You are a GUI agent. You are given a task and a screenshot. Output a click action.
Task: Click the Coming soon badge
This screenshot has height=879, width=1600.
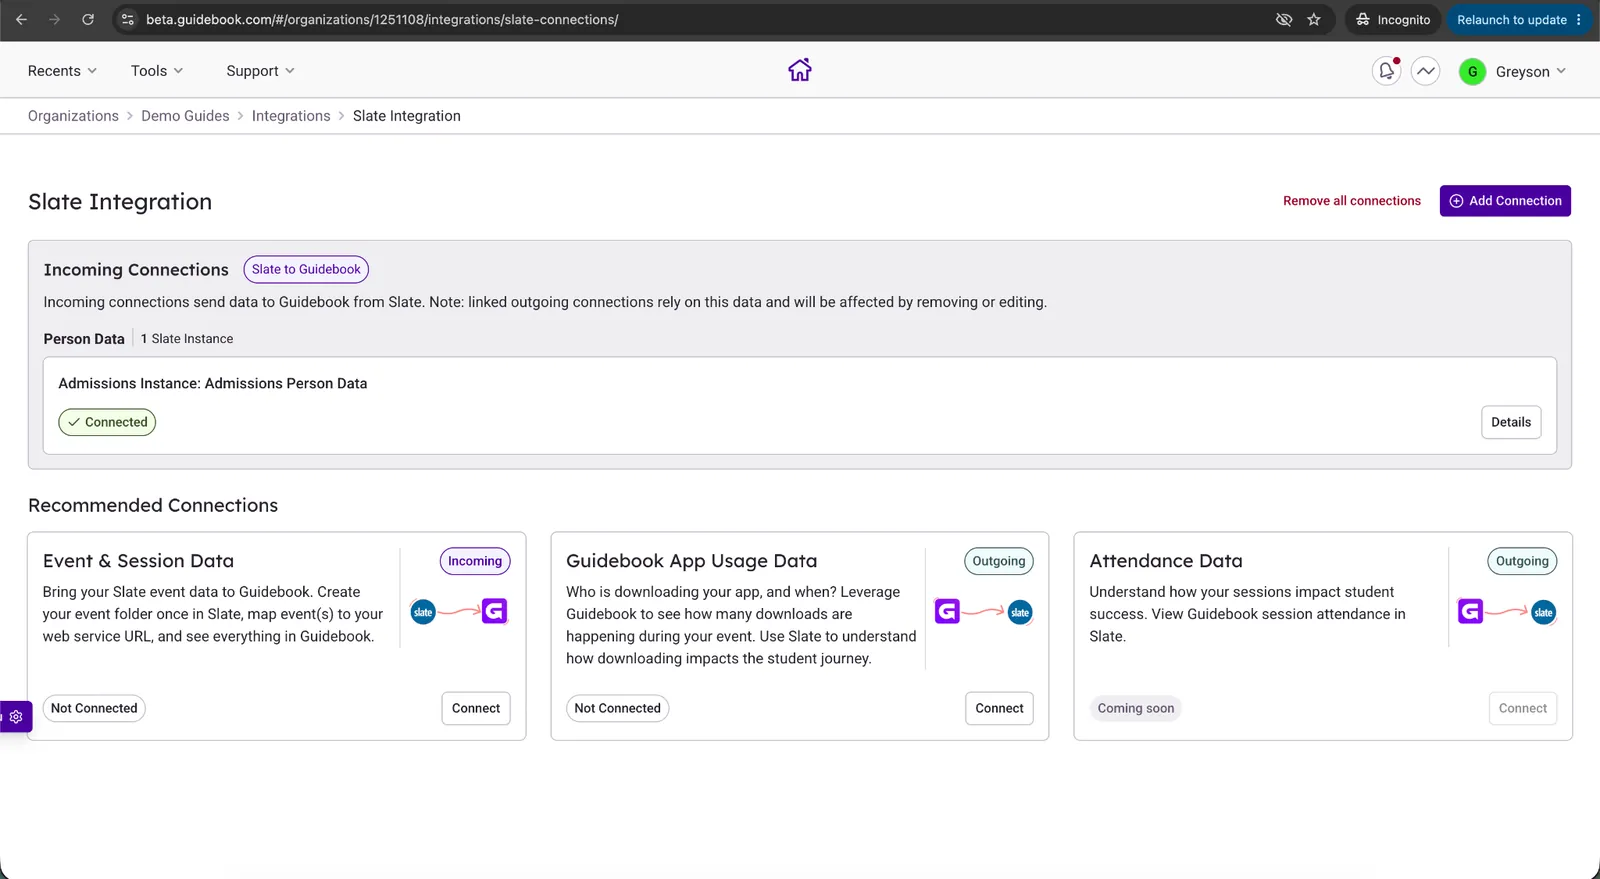(x=1136, y=708)
